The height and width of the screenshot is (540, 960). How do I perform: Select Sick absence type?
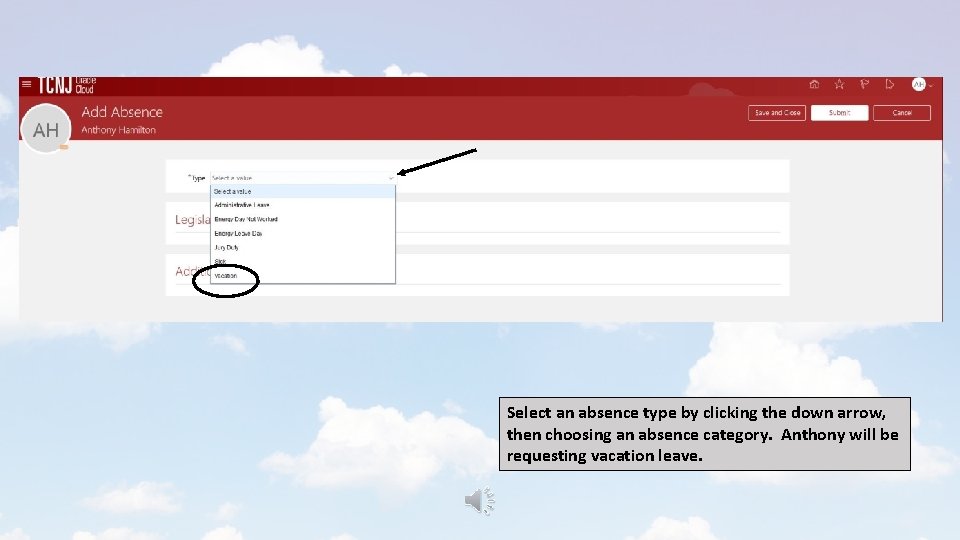303,261
